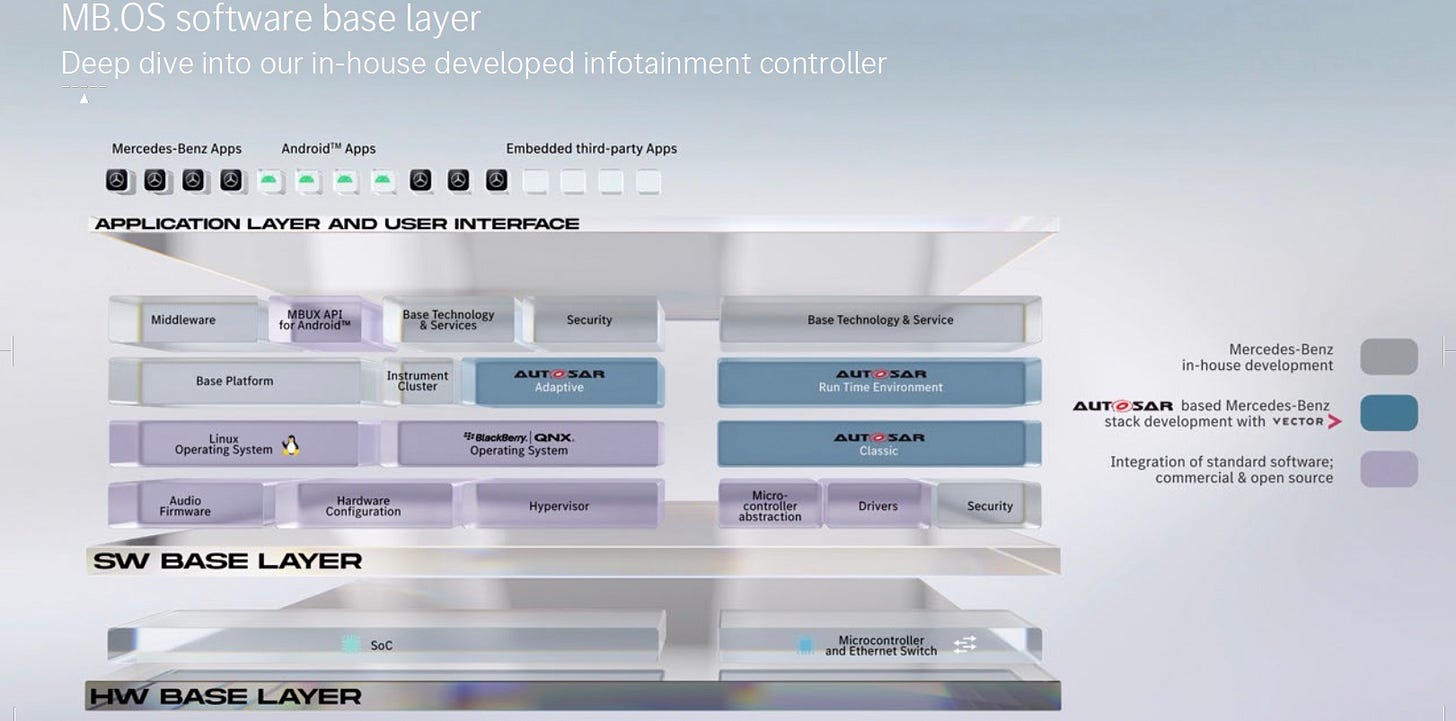Image resolution: width=1456 pixels, height=721 pixels.
Task: Click the leftmost Mercedes-Benz app icon
Action: [x=117, y=181]
